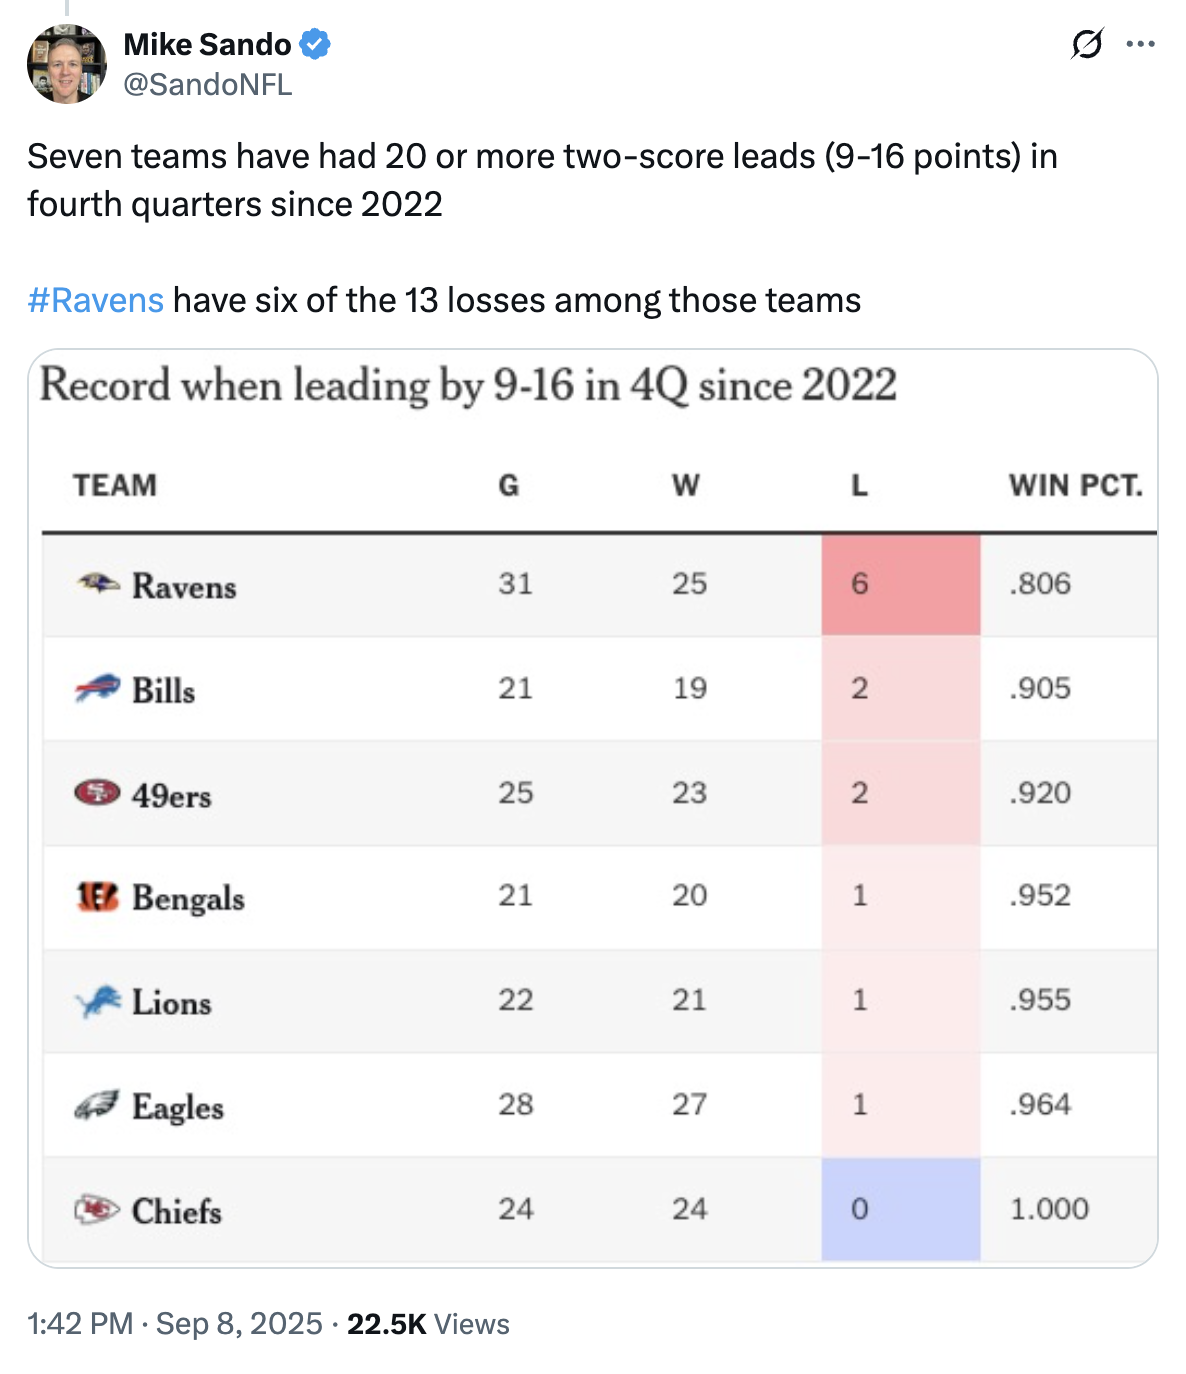The width and height of the screenshot is (1186, 1374).
Task: Open the tweet timestamp link
Action: click(175, 1324)
